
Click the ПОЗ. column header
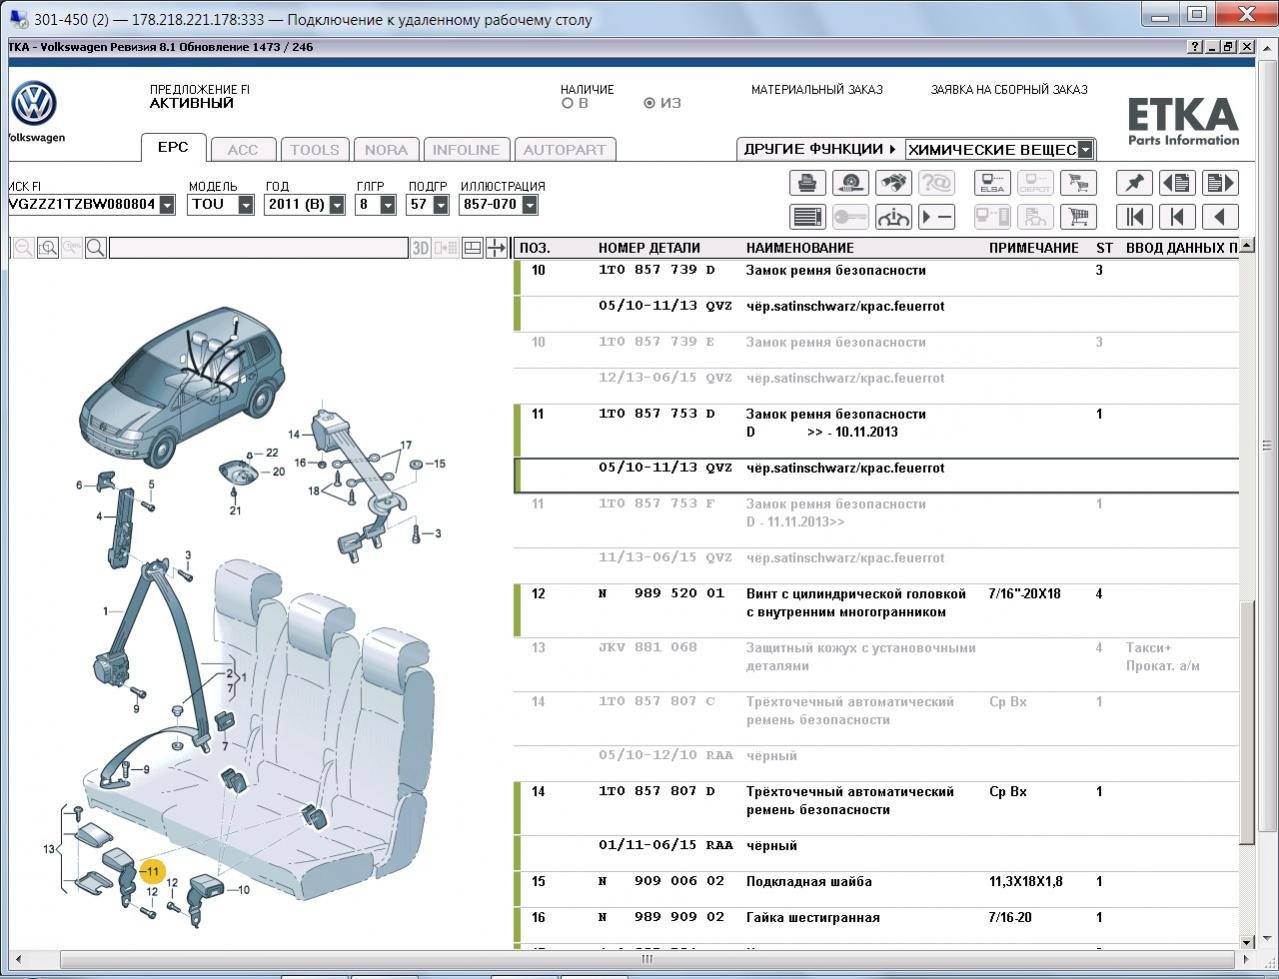[x=534, y=248]
